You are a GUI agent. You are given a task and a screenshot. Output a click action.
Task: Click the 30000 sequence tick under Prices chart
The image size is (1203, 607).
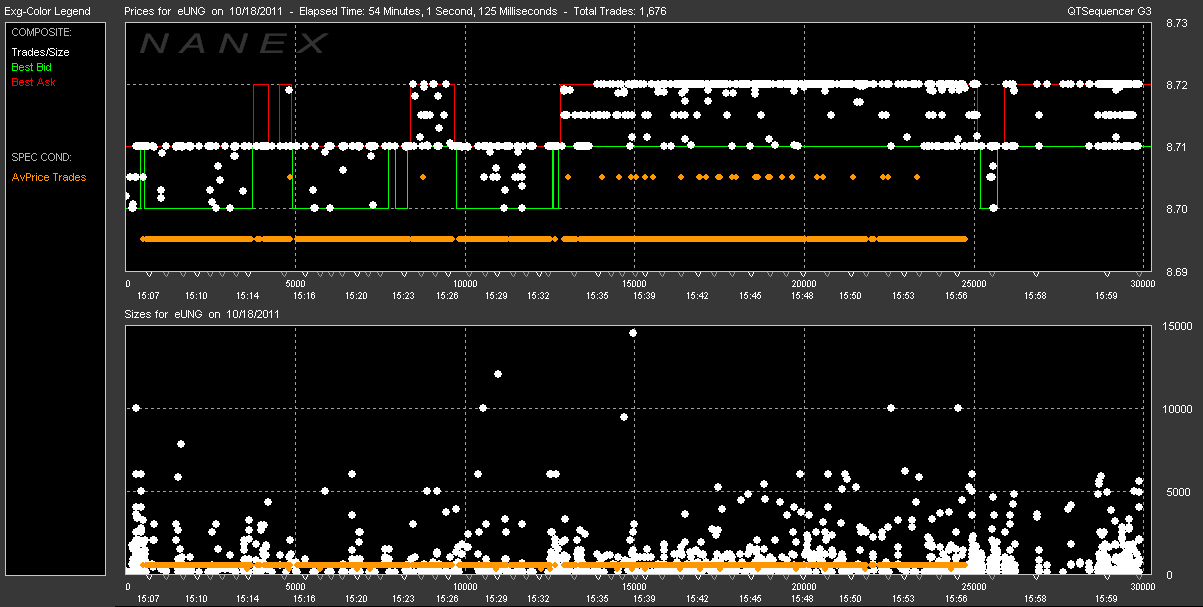click(1143, 284)
